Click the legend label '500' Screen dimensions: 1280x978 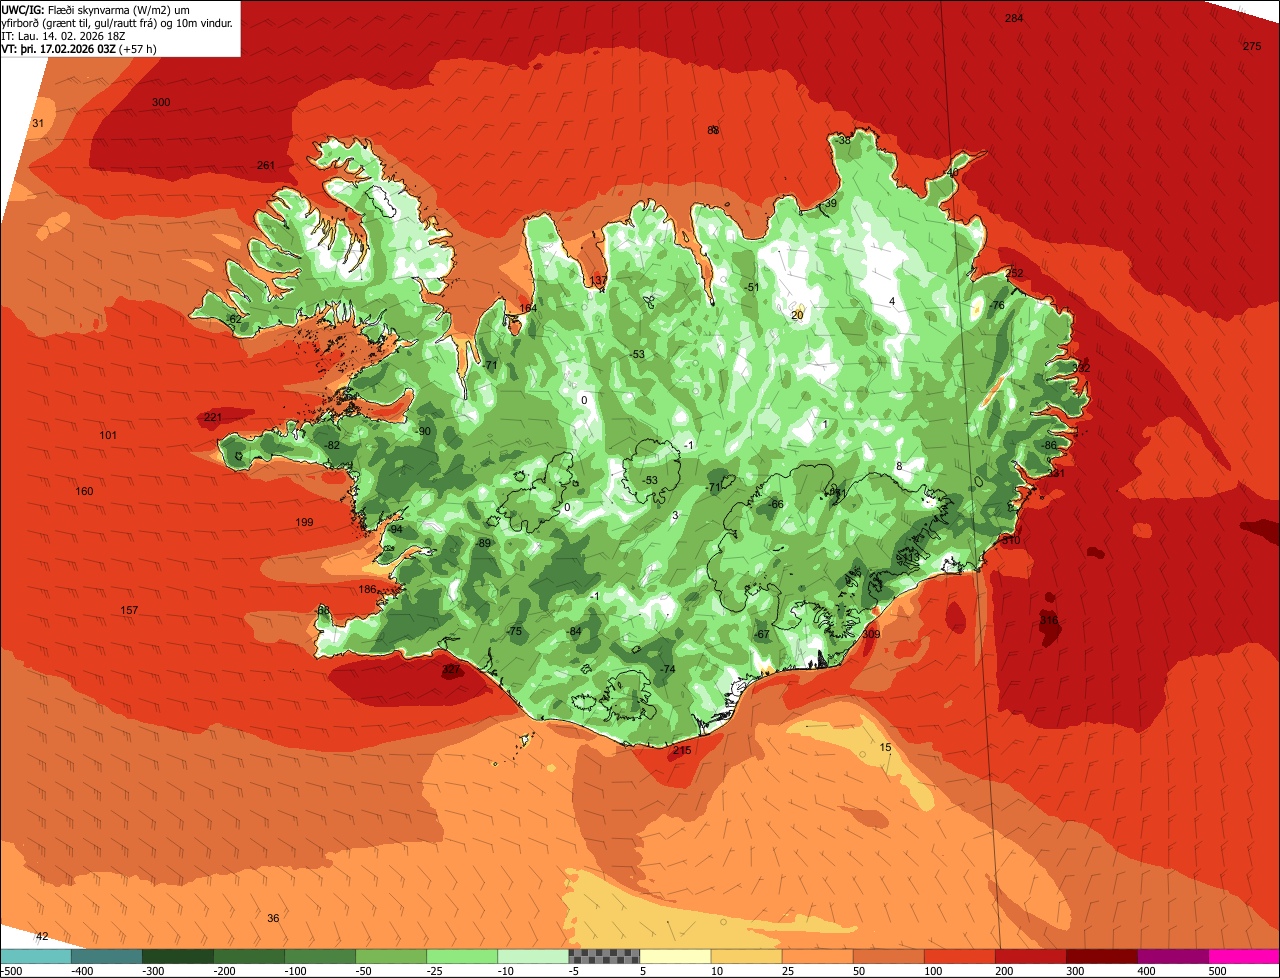click(1217, 971)
